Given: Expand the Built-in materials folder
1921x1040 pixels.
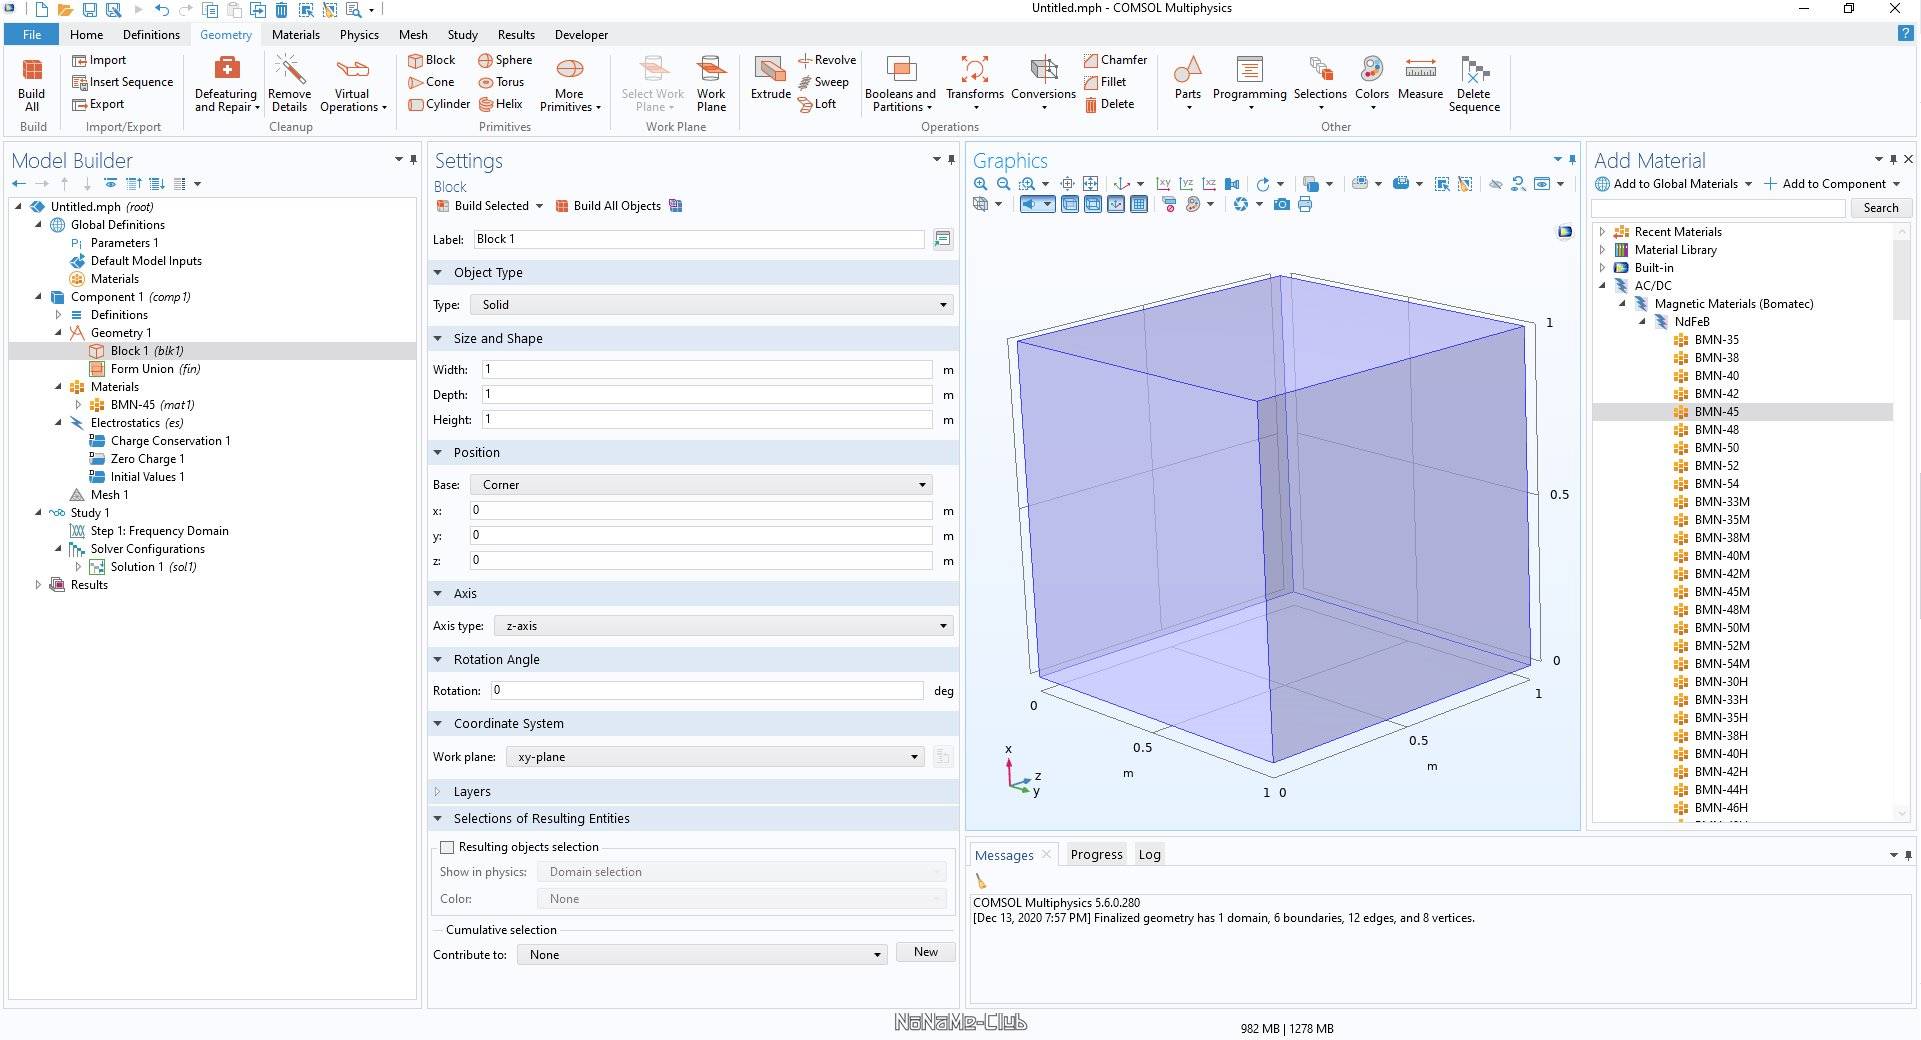Looking at the screenshot, I should (x=1602, y=268).
